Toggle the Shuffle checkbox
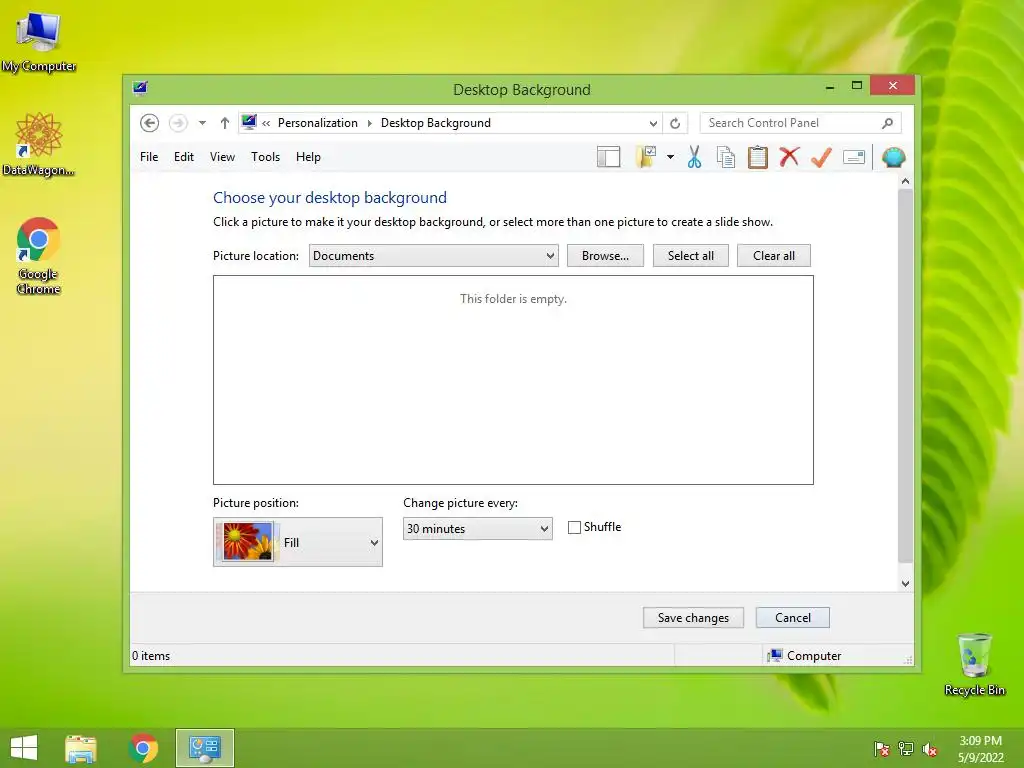This screenshot has width=1024, height=768. [x=574, y=528]
